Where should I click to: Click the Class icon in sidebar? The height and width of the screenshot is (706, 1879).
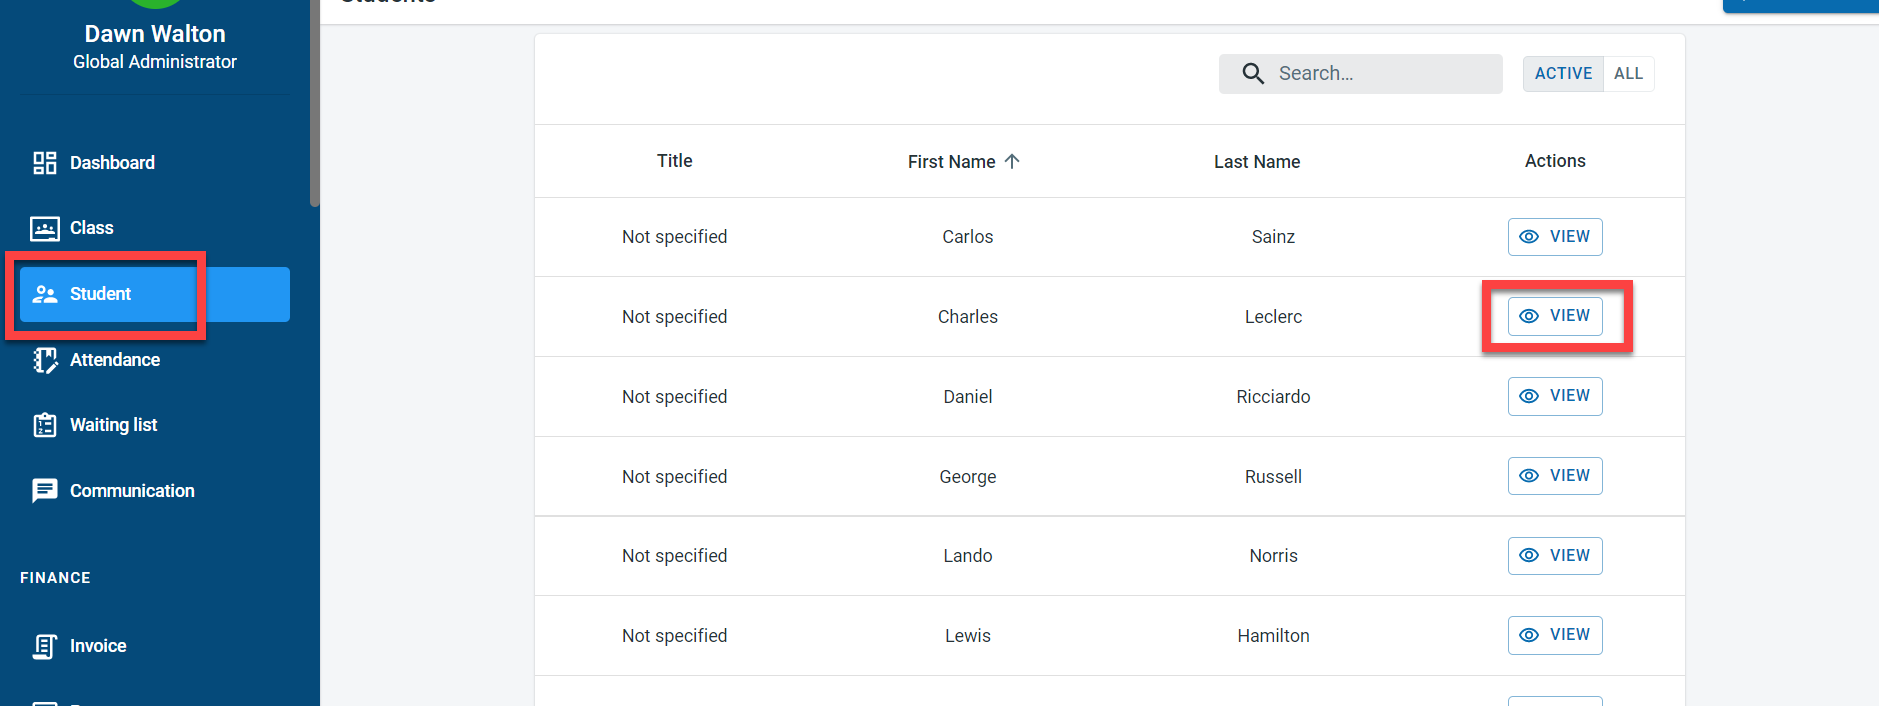tap(44, 229)
